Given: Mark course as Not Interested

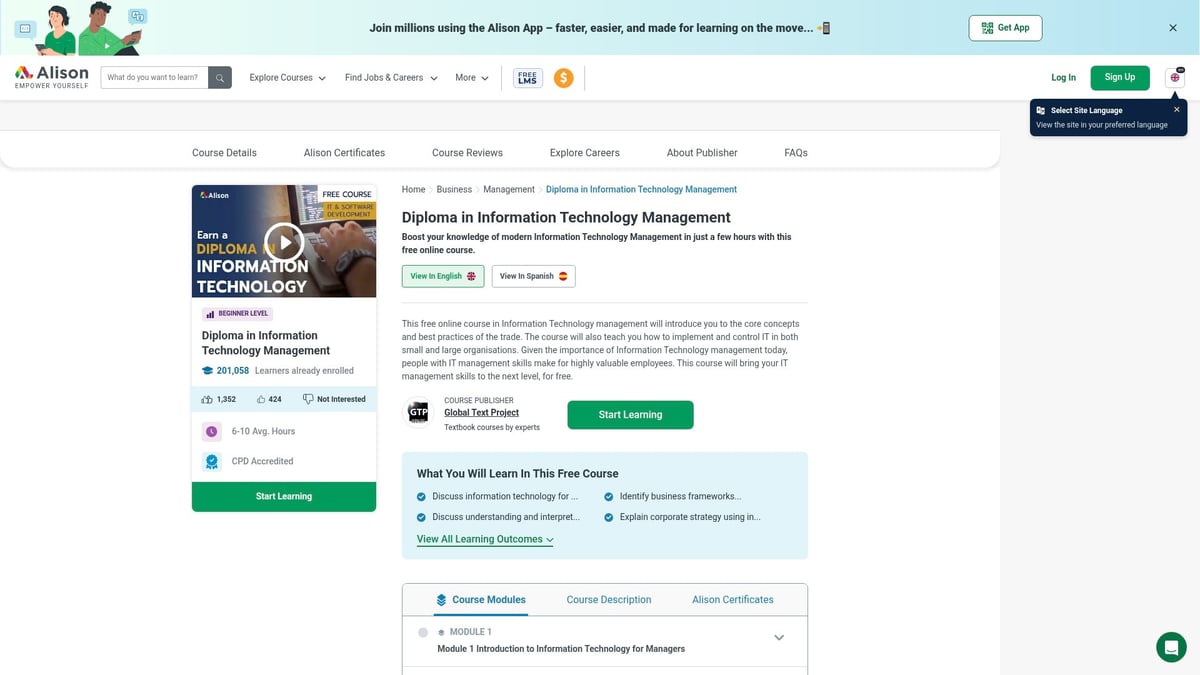Looking at the screenshot, I should (x=334, y=399).
